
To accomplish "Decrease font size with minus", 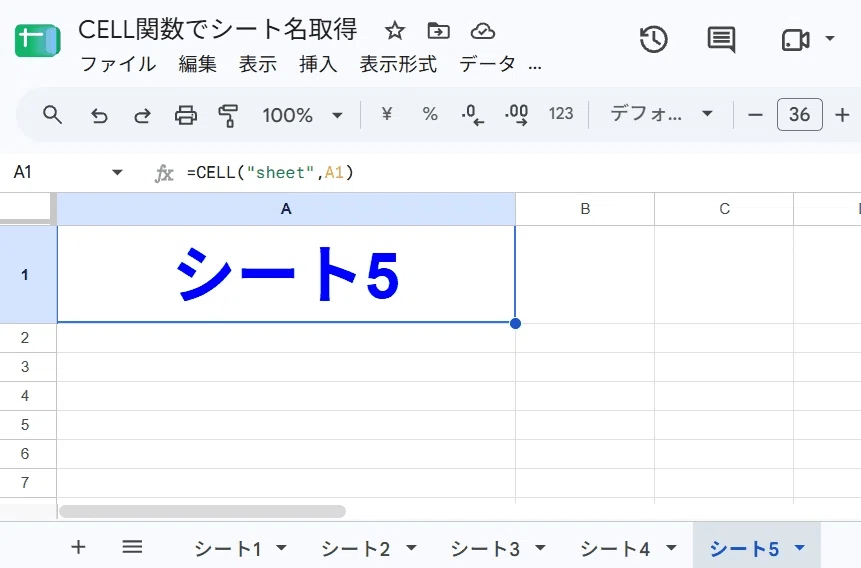I will click(755, 115).
